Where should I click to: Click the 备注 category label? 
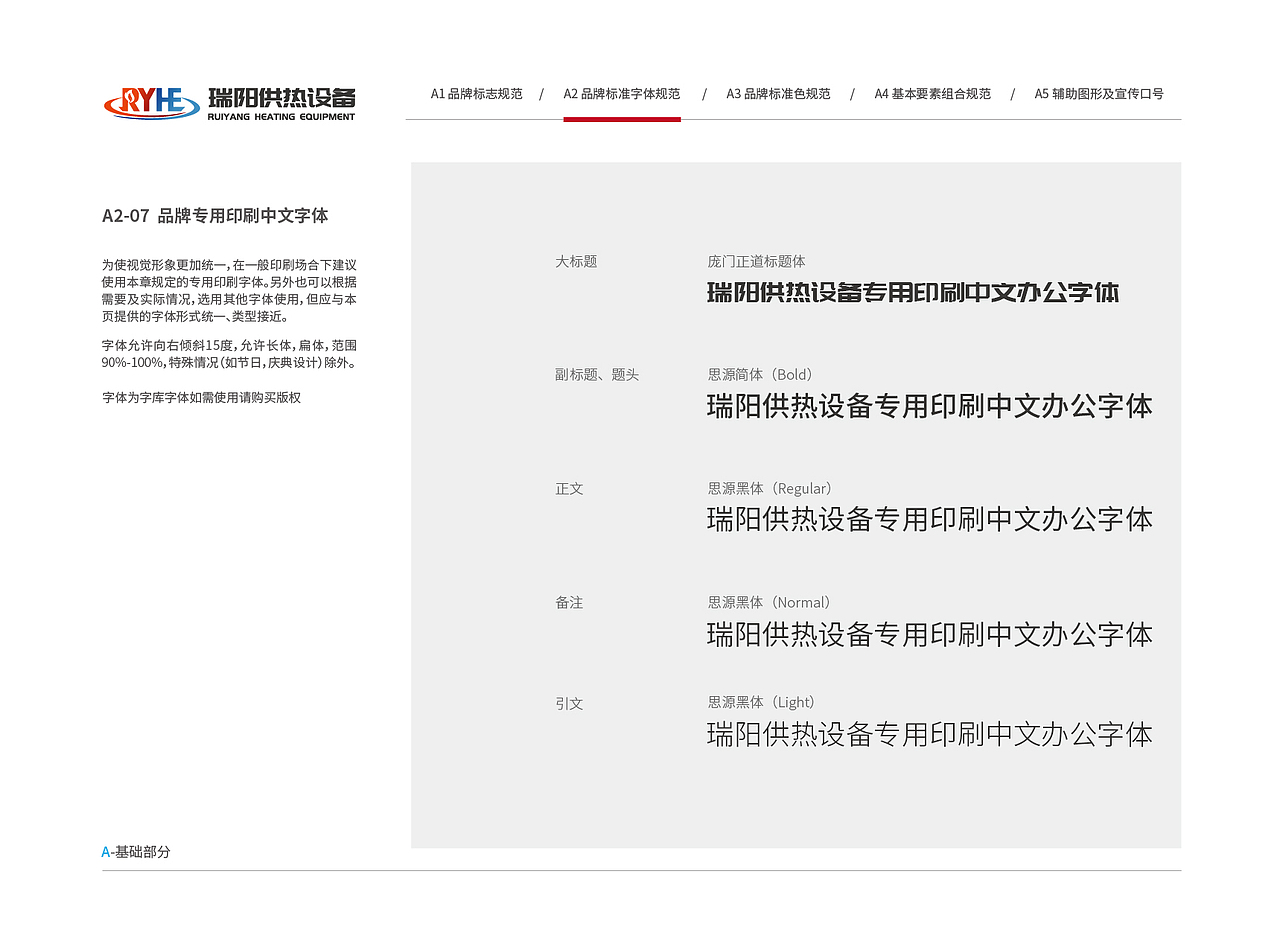[x=569, y=602]
